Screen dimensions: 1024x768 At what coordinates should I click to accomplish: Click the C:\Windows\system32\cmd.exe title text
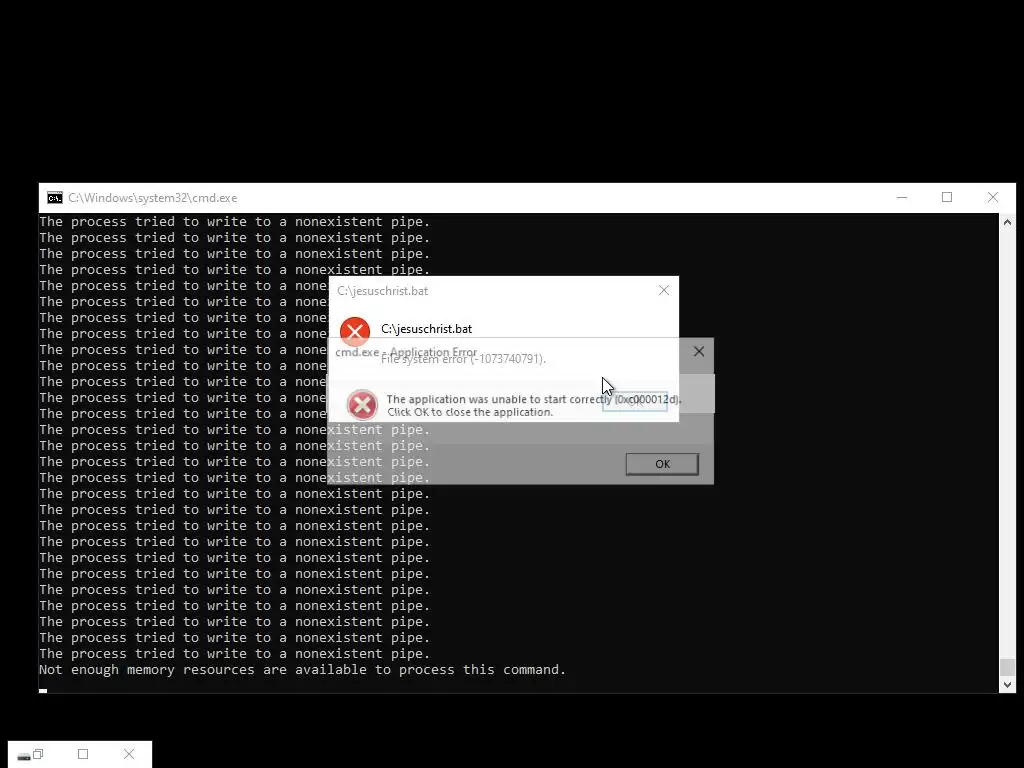coord(153,198)
